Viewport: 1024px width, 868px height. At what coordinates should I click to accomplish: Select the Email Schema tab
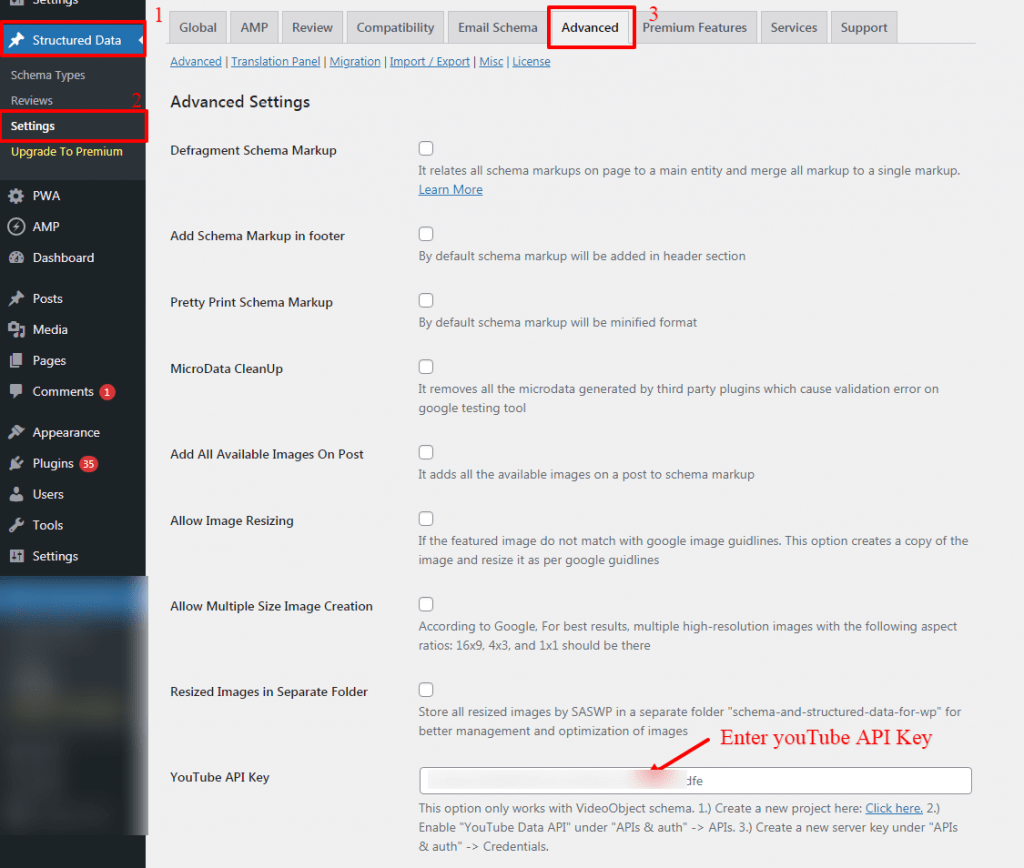pos(498,27)
